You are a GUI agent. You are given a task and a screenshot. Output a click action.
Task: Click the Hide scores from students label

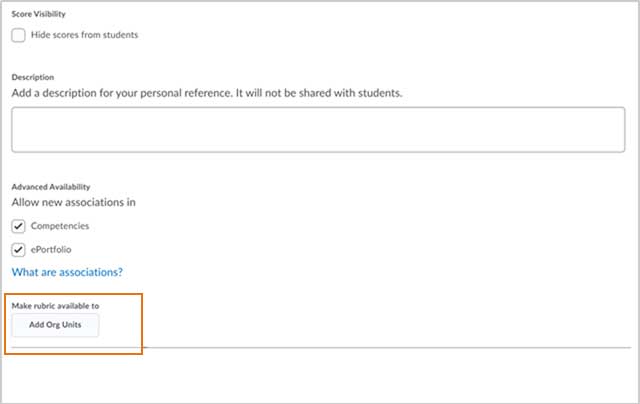point(84,35)
